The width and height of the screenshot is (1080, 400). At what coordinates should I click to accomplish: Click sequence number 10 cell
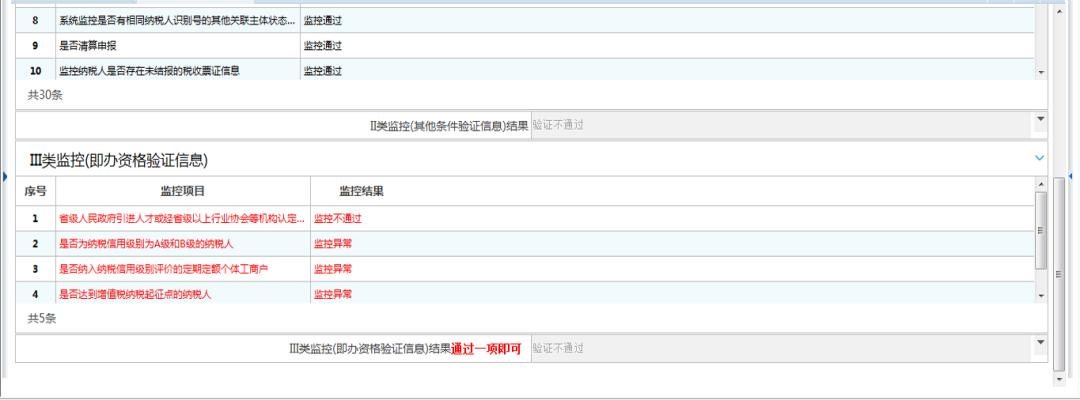tap(35, 70)
